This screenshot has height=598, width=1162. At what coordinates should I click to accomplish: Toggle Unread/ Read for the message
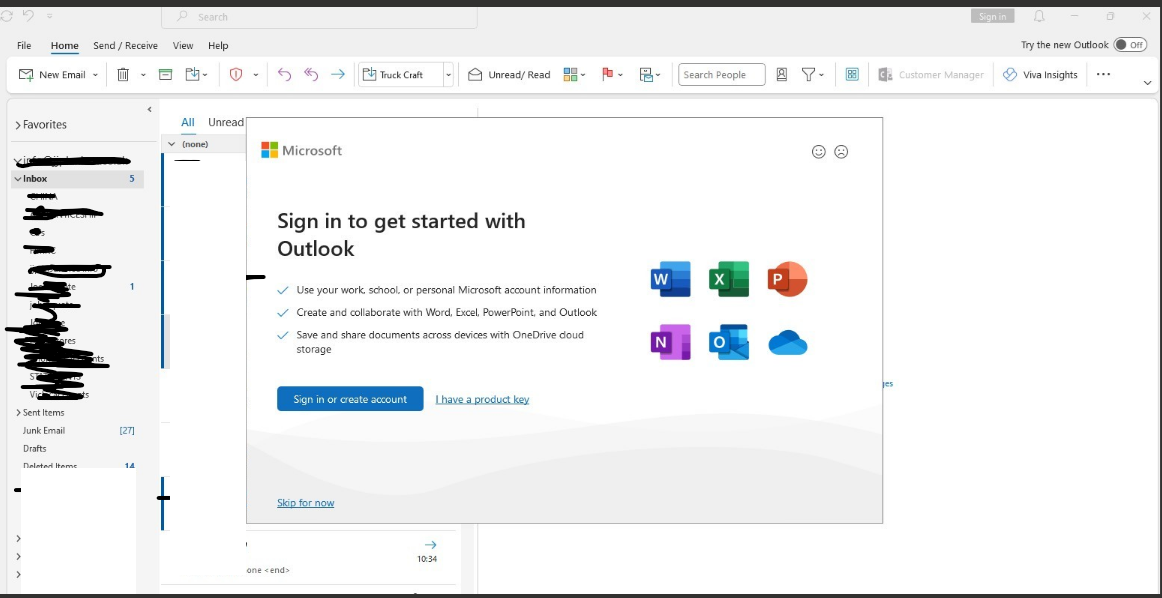tap(509, 75)
